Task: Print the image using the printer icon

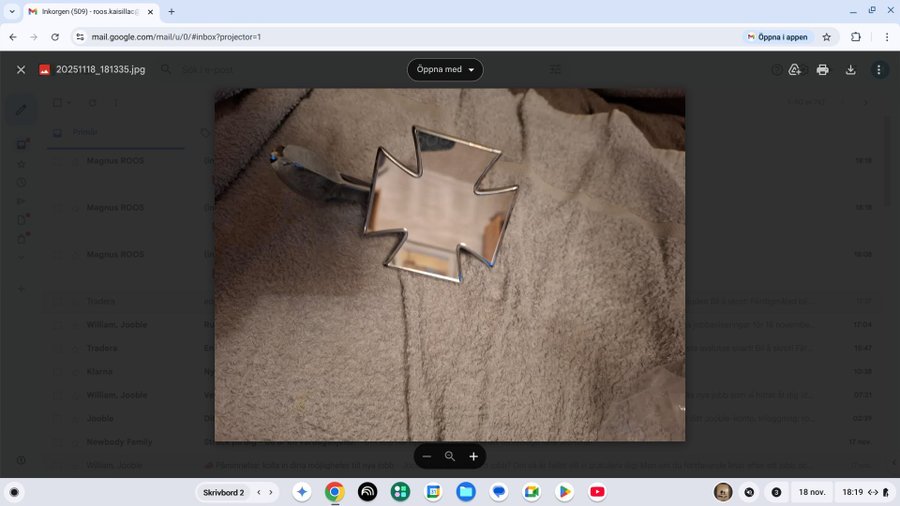Action: (822, 70)
